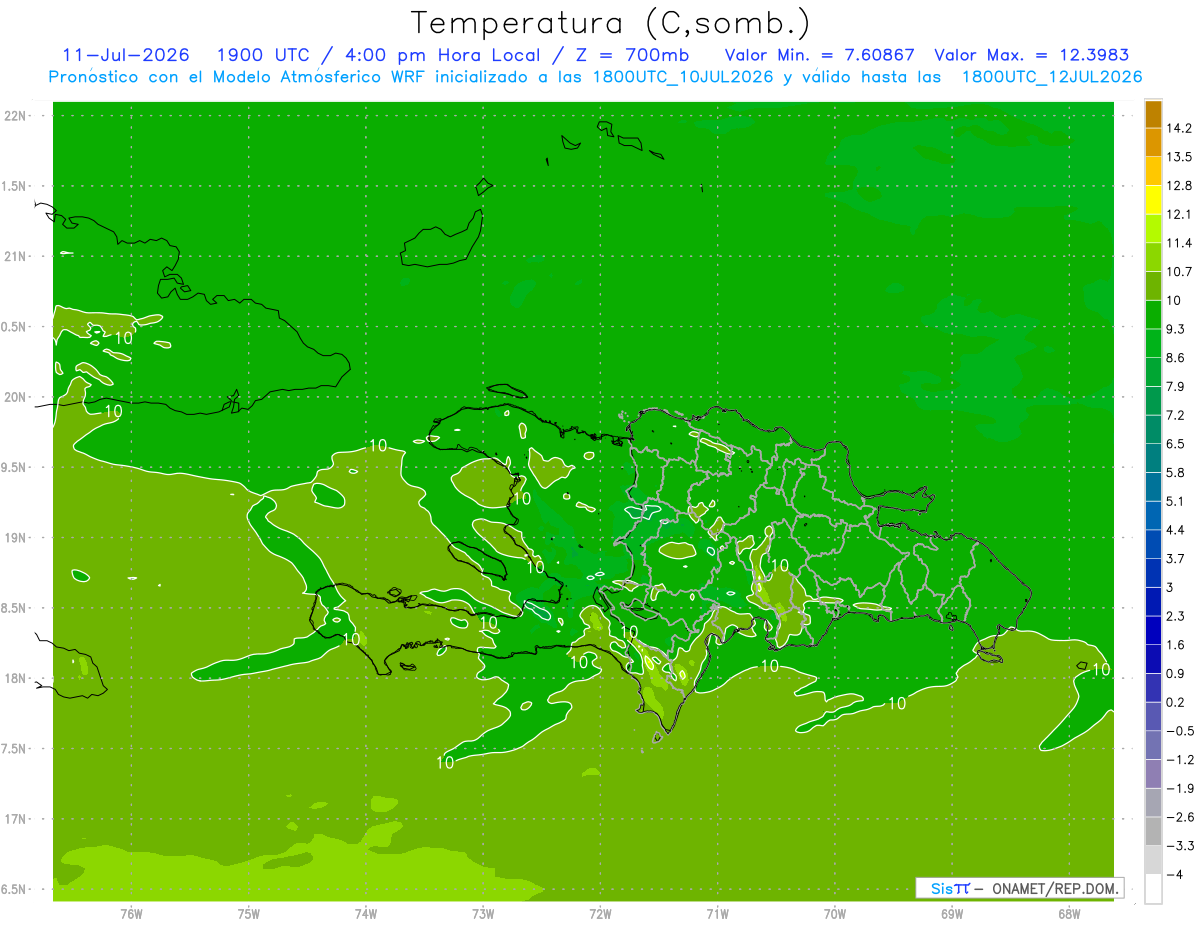The width and height of the screenshot is (1200, 927).
Task: Click the 76W longitude axis label
Action: tap(131, 913)
